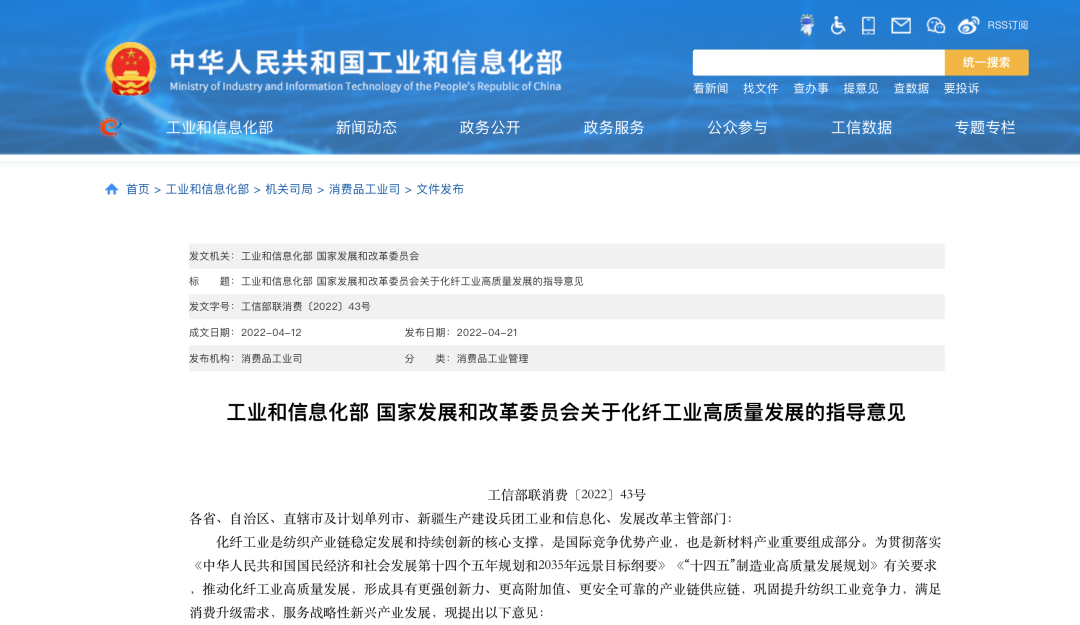The image size is (1080, 625).
Task: Click the red swirl icon beside the navigation
Action: 109,127
